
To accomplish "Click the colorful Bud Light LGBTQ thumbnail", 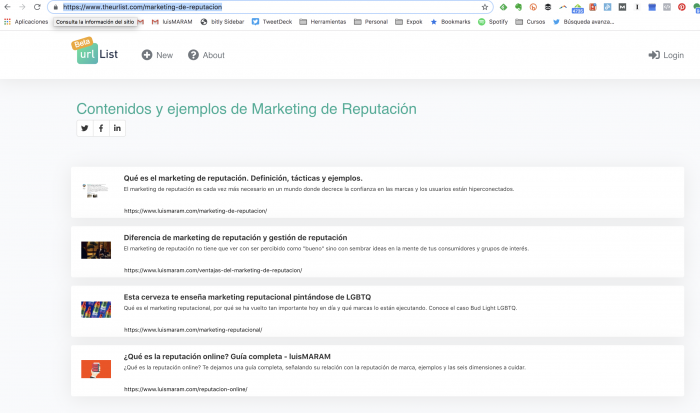I will (96, 309).
